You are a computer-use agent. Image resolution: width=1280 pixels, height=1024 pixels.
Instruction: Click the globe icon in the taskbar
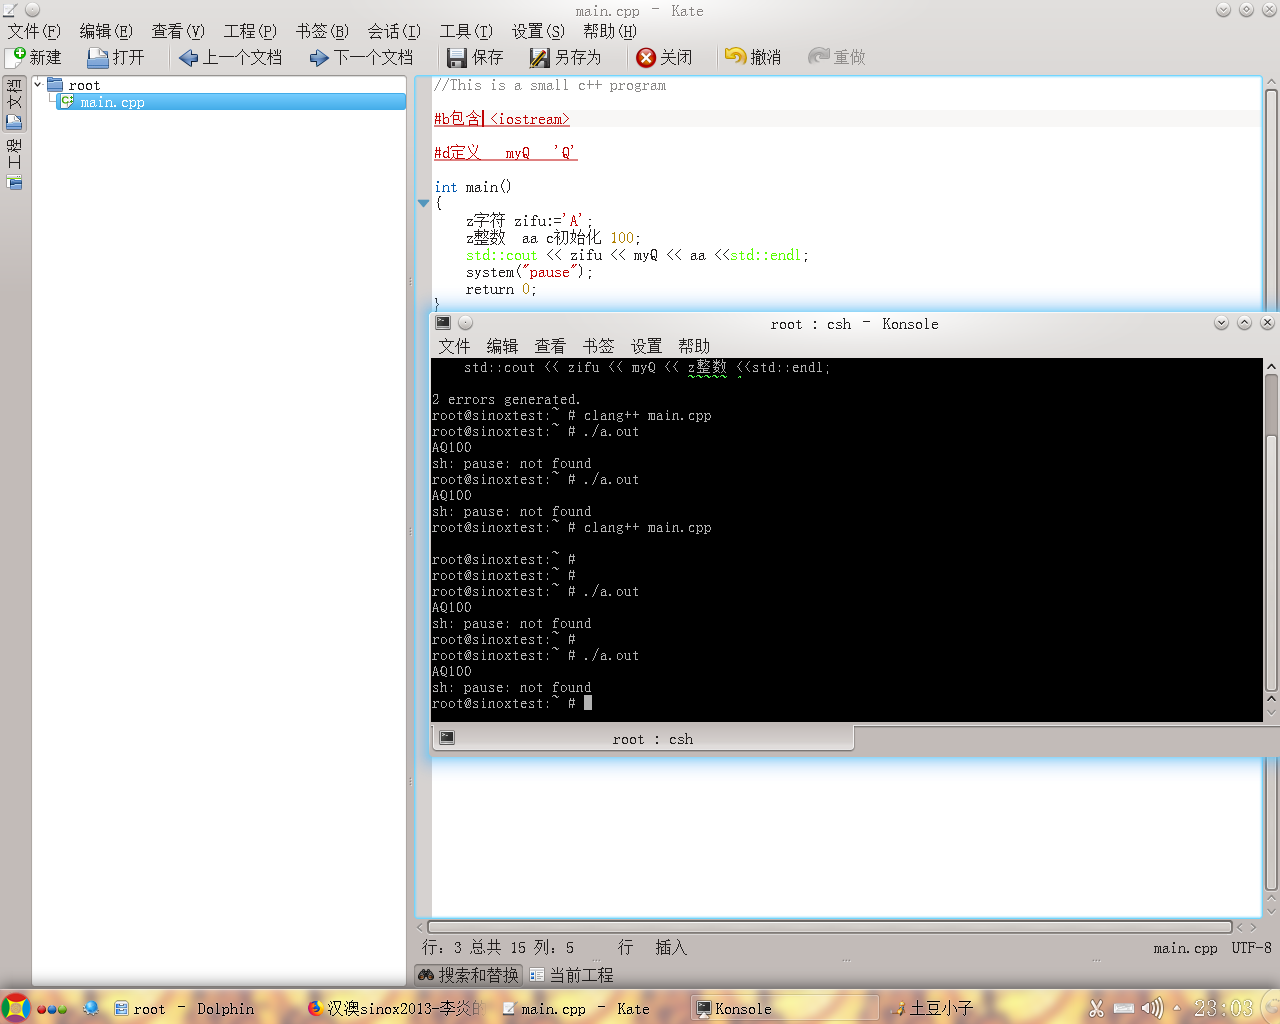tap(91, 1008)
